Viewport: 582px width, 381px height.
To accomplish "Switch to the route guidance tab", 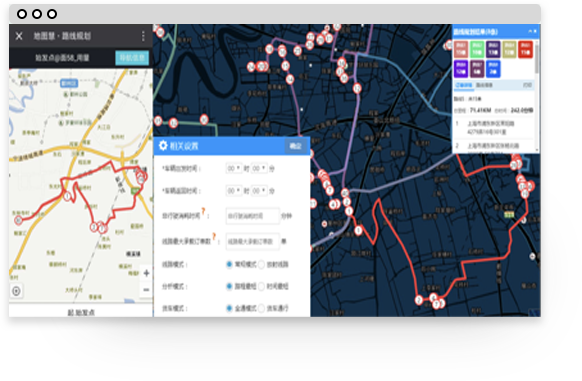I will coord(484,85).
